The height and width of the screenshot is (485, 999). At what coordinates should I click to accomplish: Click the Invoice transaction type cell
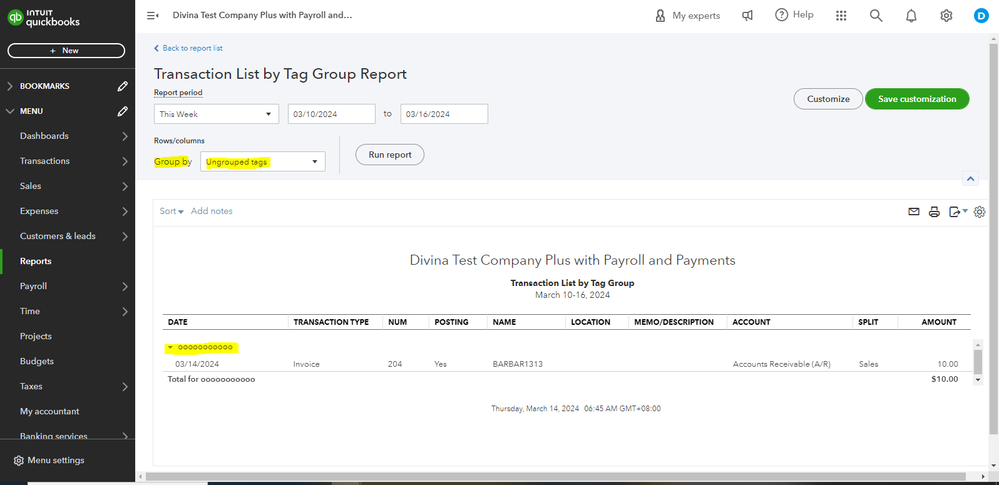point(306,365)
